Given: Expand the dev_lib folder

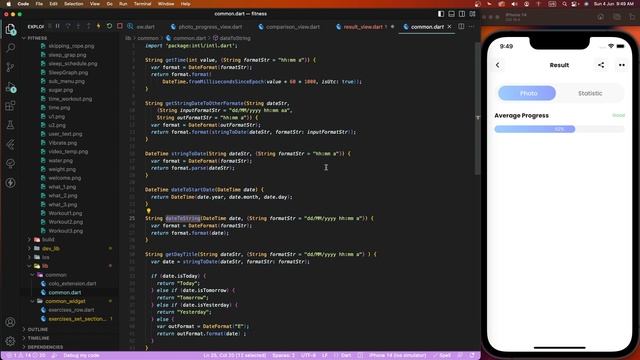Looking at the screenshot, I should click(x=51, y=248).
